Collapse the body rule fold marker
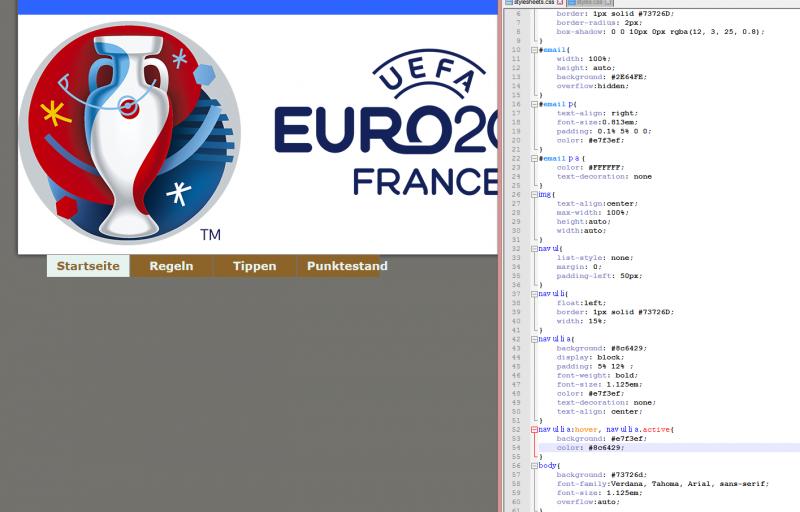Image resolution: width=800 pixels, height=512 pixels. click(534, 466)
